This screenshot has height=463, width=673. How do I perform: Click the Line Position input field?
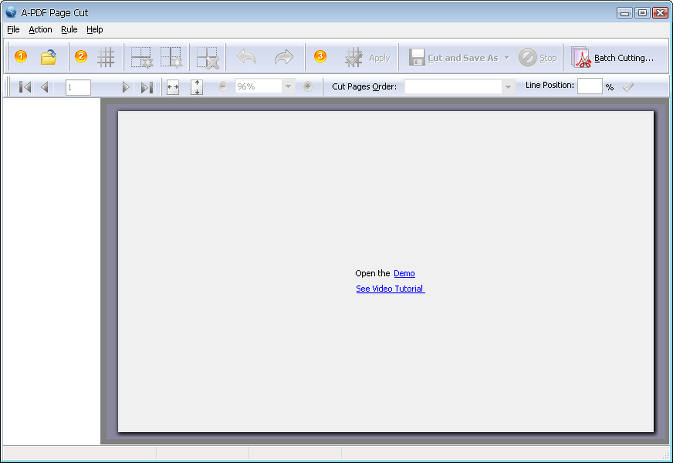click(x=590, y=86)
